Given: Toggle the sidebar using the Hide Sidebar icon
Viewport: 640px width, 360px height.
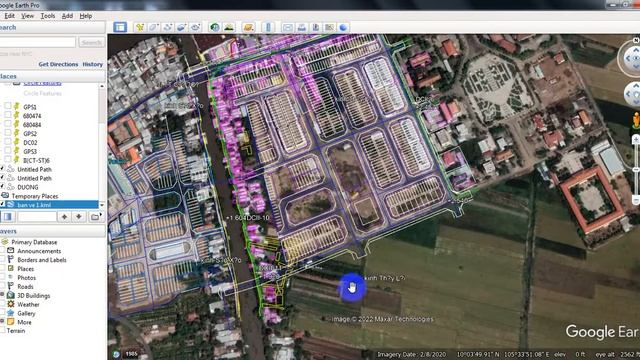Looking at the screenshot, I should pos(120,27).
